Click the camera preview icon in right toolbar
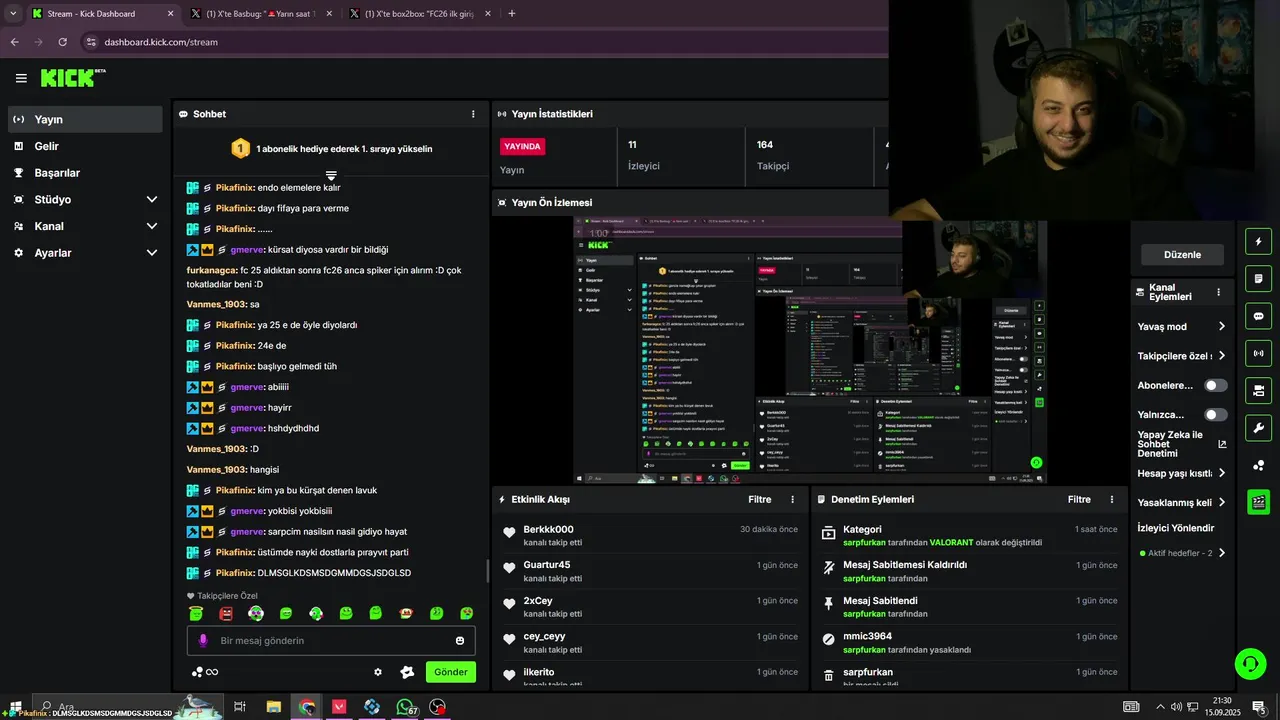1280x720 pixels. (x=1258, y=390)
